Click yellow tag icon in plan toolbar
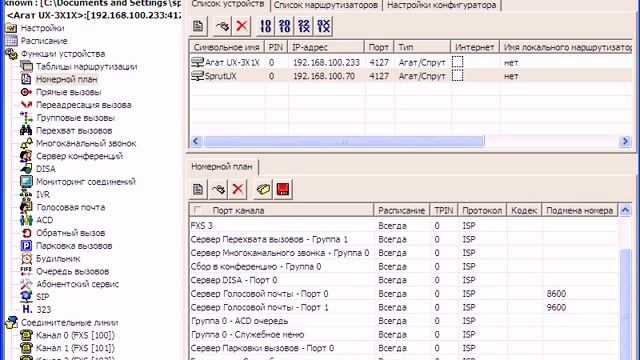This screenshot has height=360, width=640. [263, 189]
